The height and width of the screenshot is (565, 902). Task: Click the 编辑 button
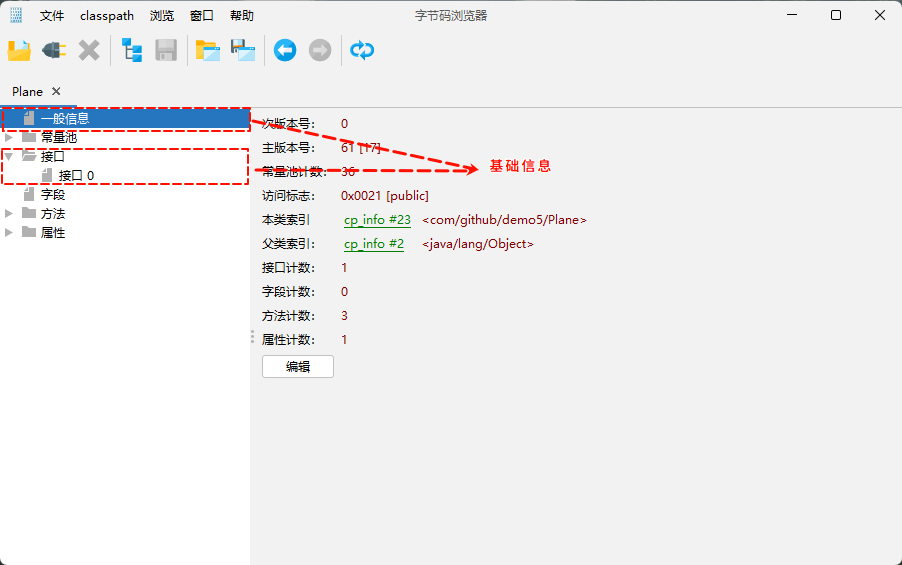[x=297, y=367]
